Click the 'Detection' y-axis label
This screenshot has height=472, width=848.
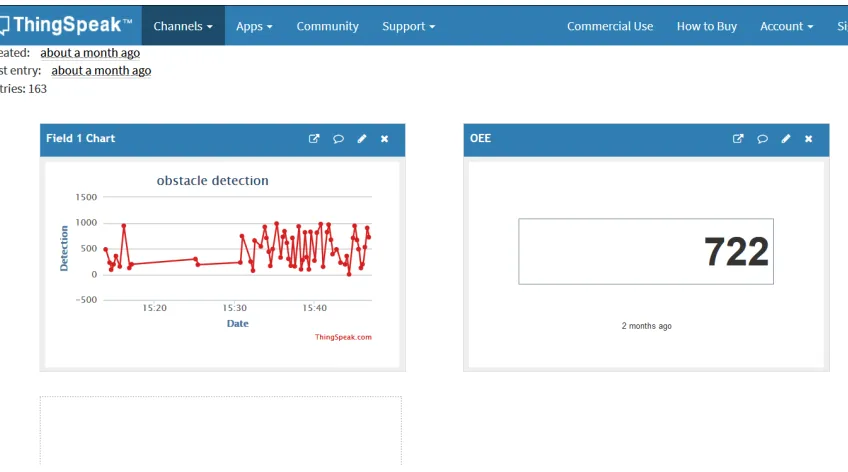pyautogui.click(x=64, y=248)
